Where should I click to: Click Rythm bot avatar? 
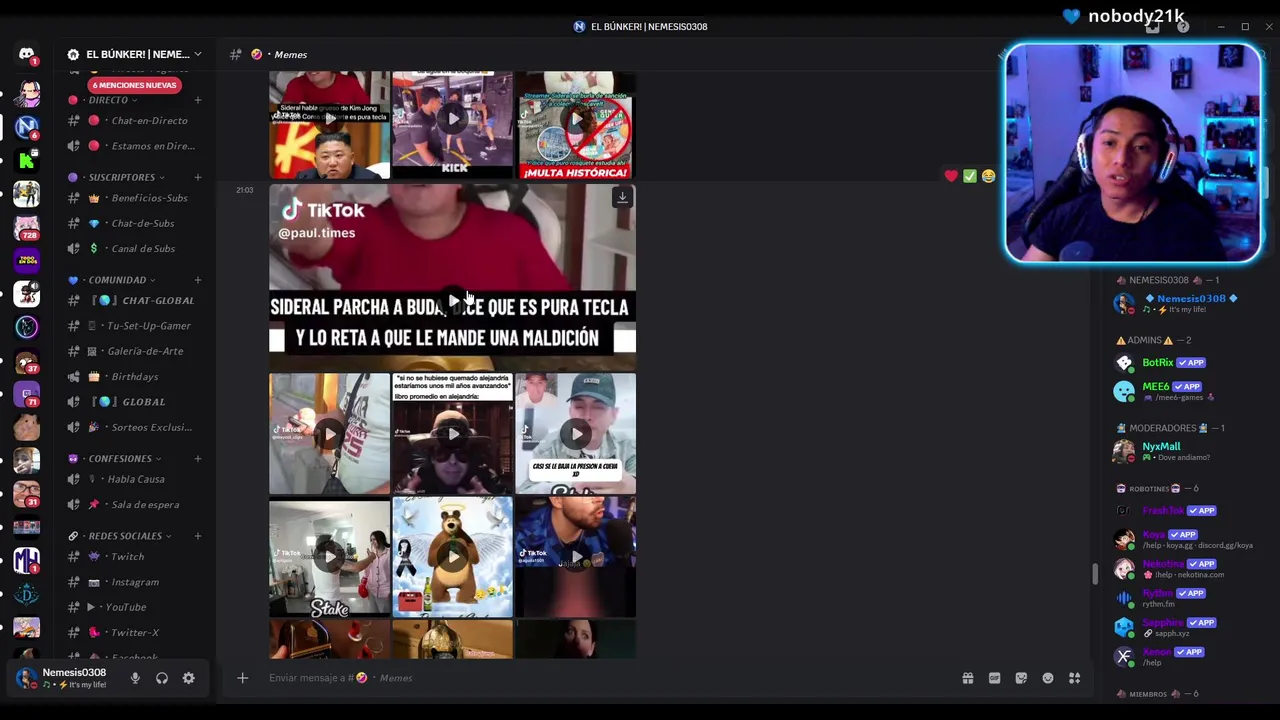(1125, 598)
